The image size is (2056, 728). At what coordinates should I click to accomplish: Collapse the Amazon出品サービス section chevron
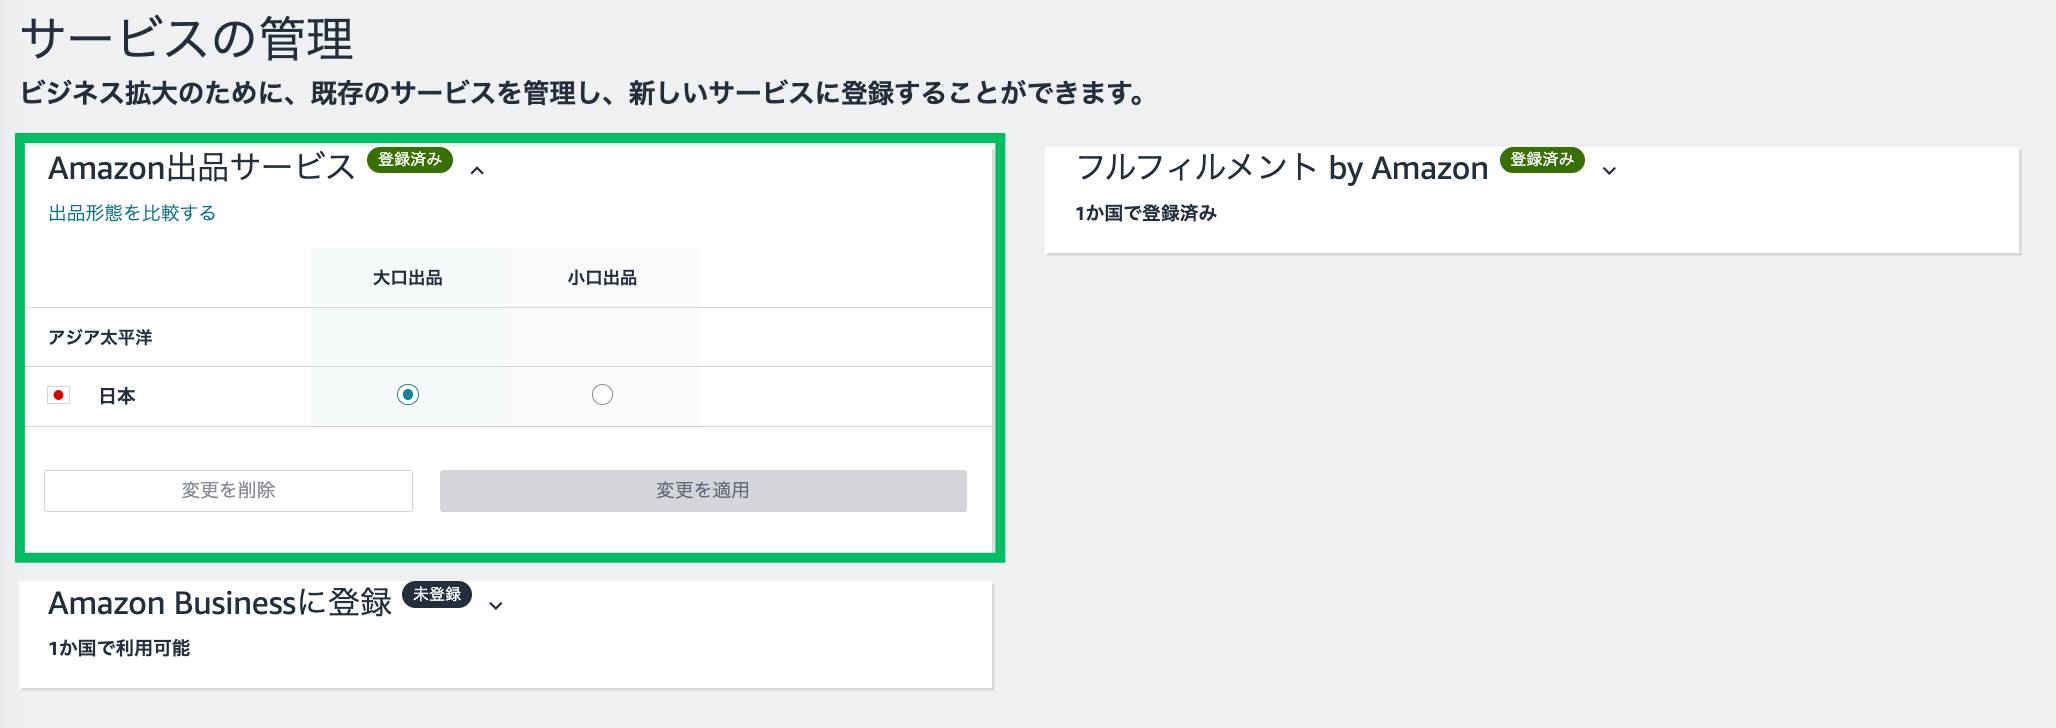point(478,171)
